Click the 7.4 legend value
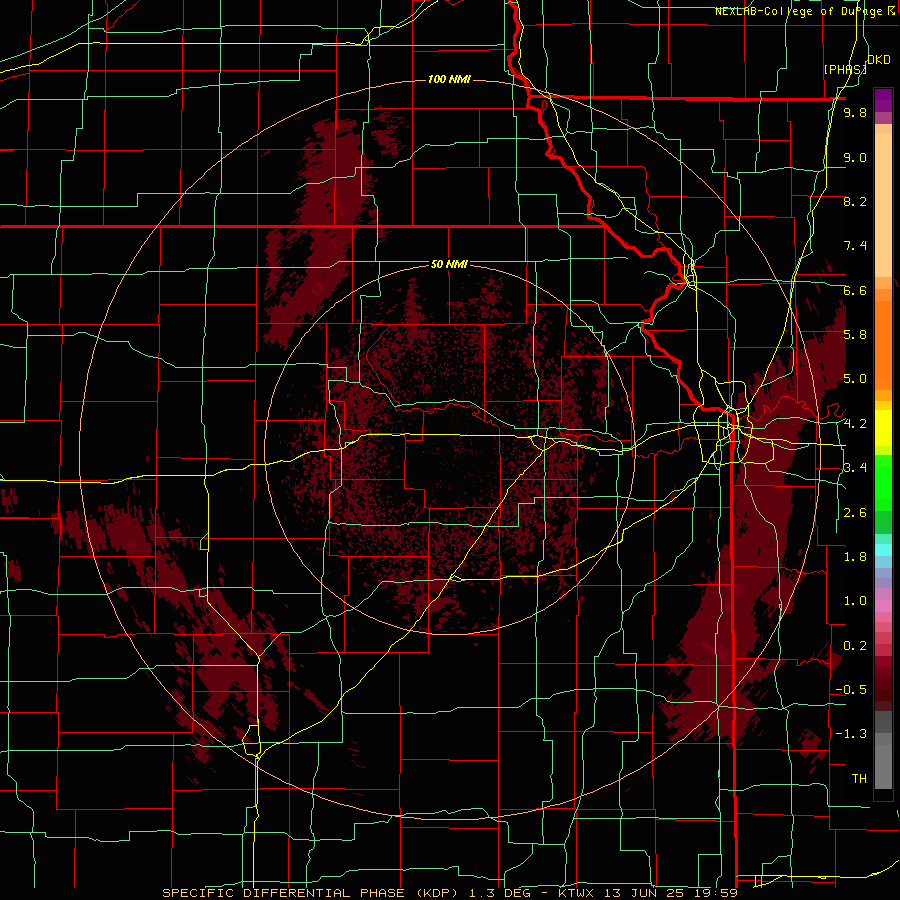The width and height of the screenshot is (900, 900). (x=855, y=246)
